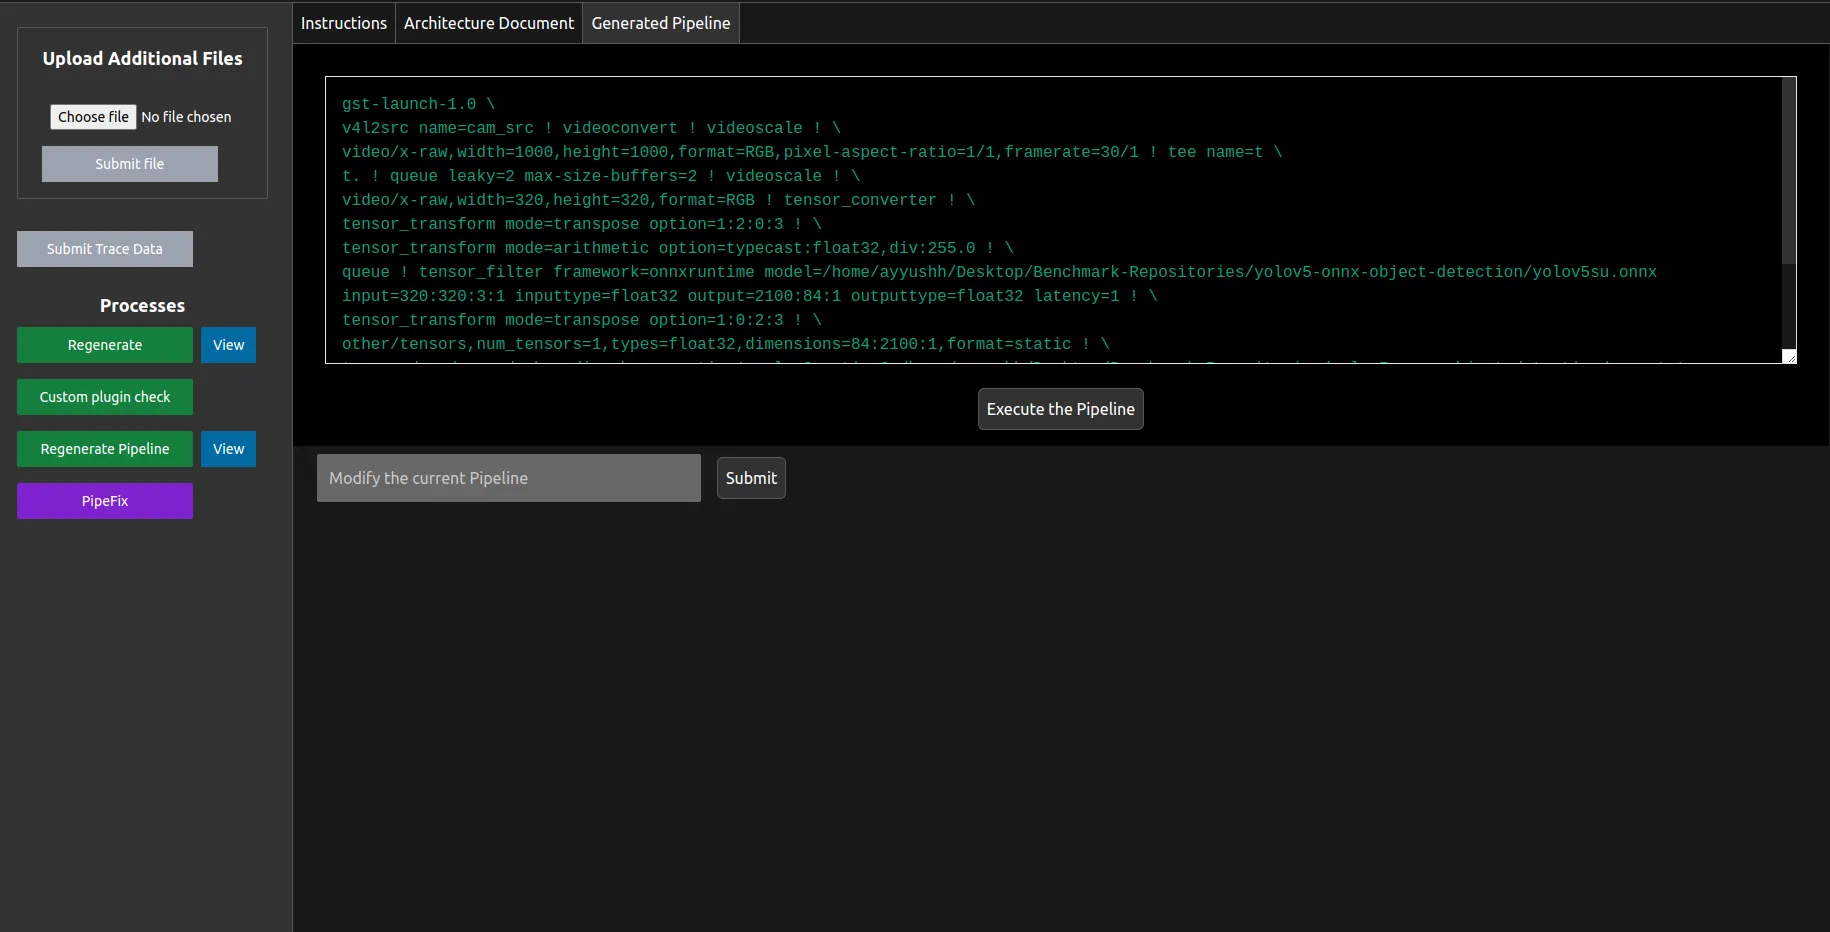Viewport: 1830px width, 932px height.
Task: Click View next to Regenerate Pipeline
Action: pyautogui.click(x=228, y=449)
